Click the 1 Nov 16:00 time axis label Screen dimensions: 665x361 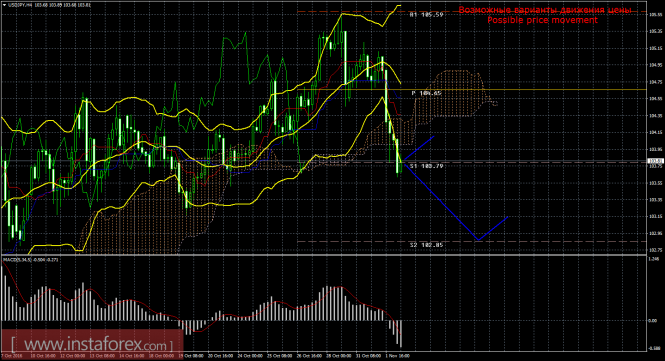coord(397,356)
